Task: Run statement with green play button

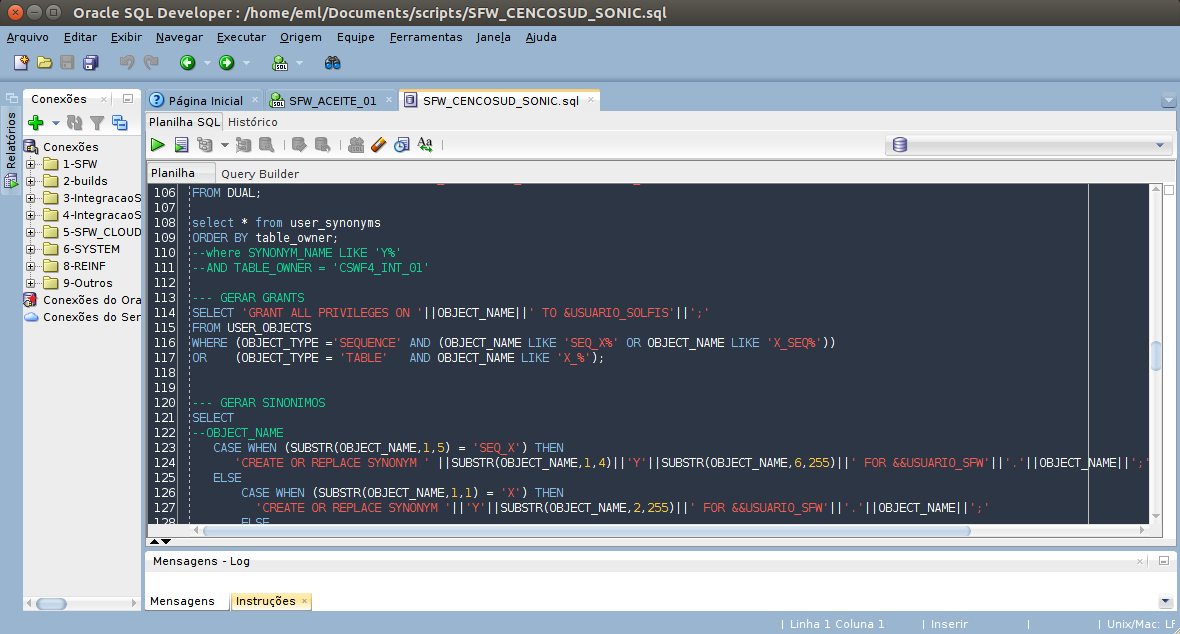Action: pyautogui.click(x=157, y=145)
